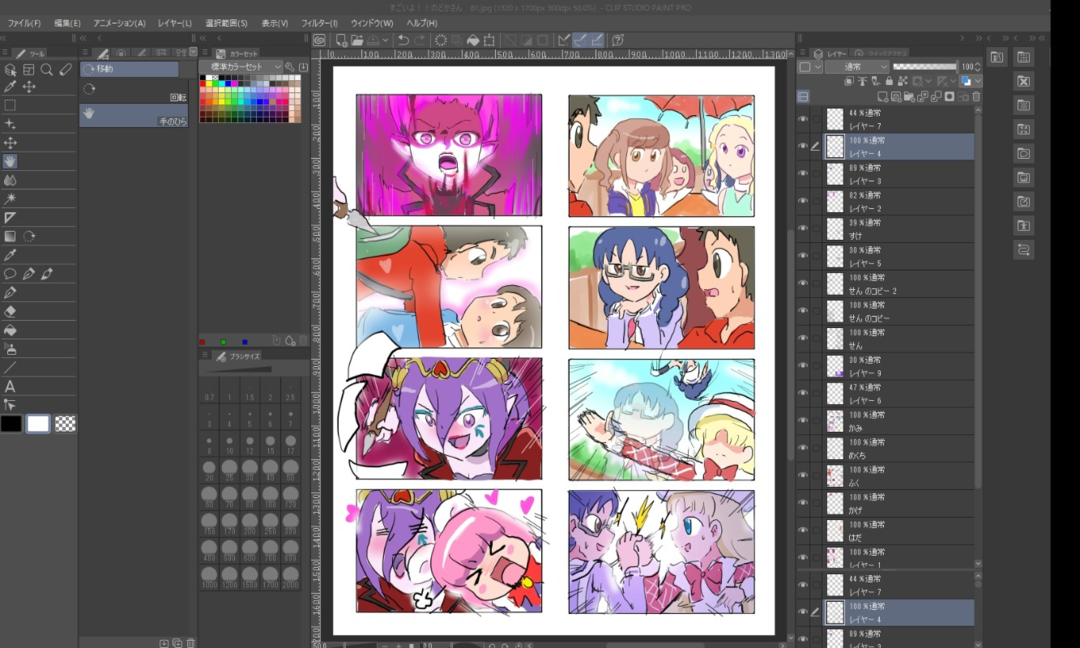Choose the Eraser tool
Image resolution: width=1080 pixels, height=648 pixels.
[10, 311]
